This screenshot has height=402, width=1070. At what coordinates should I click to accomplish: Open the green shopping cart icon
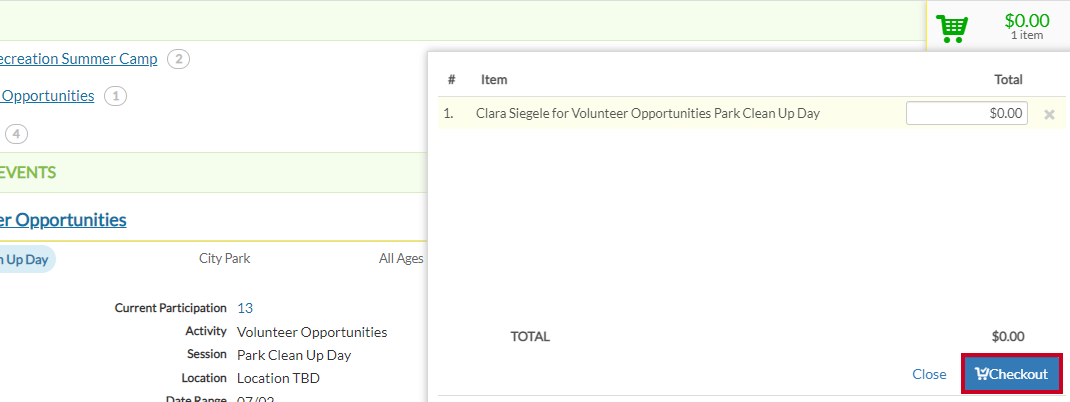tap(952, 29)
